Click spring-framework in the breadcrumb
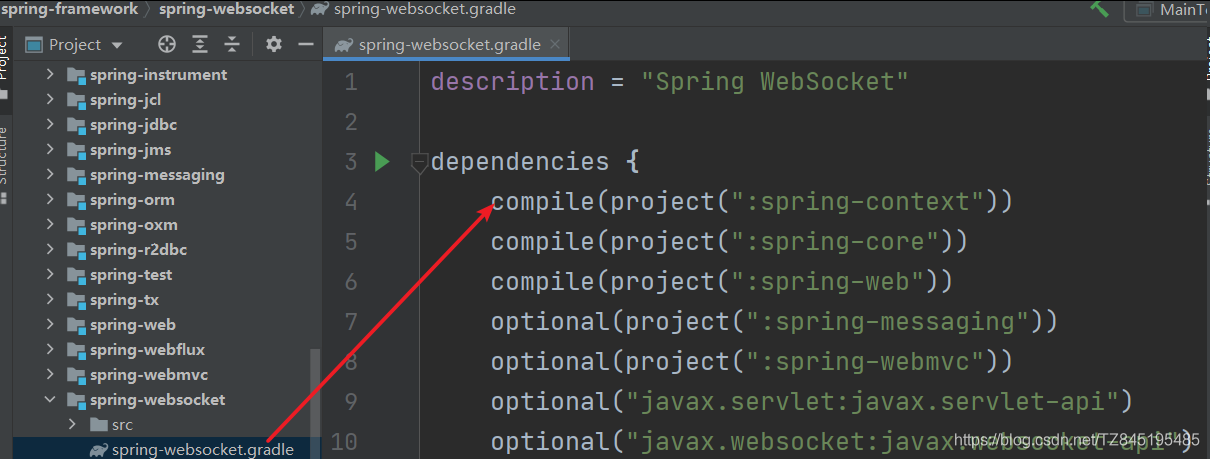This screenshot has width=1210, height=459. pos(69,9)
